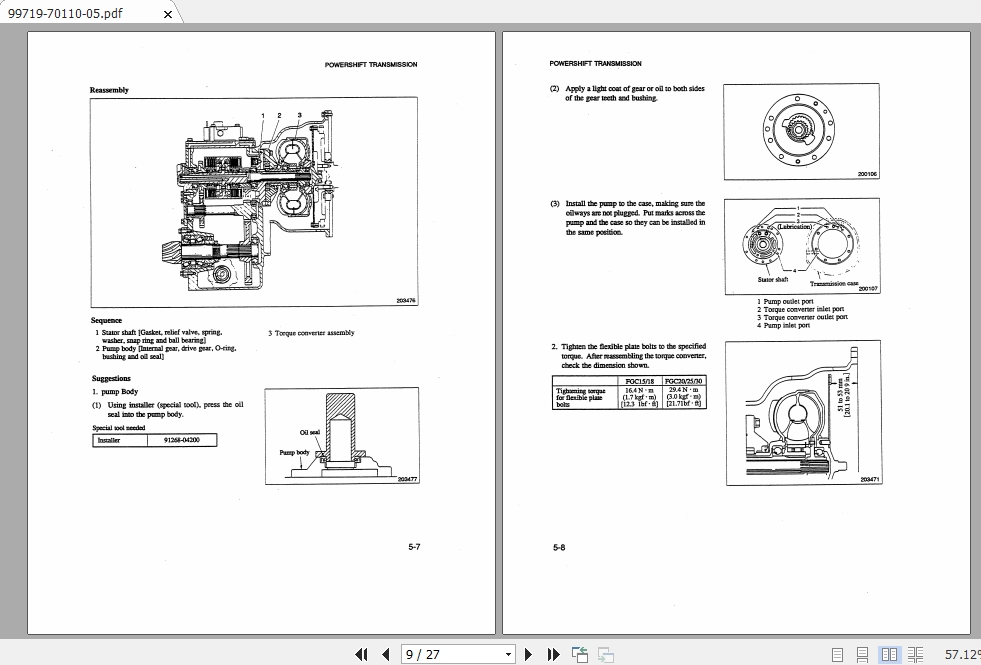The height and width of the screenshot is (665, 981).
Task: Click the stator shaft figure 200107
Action: (802, 246)
